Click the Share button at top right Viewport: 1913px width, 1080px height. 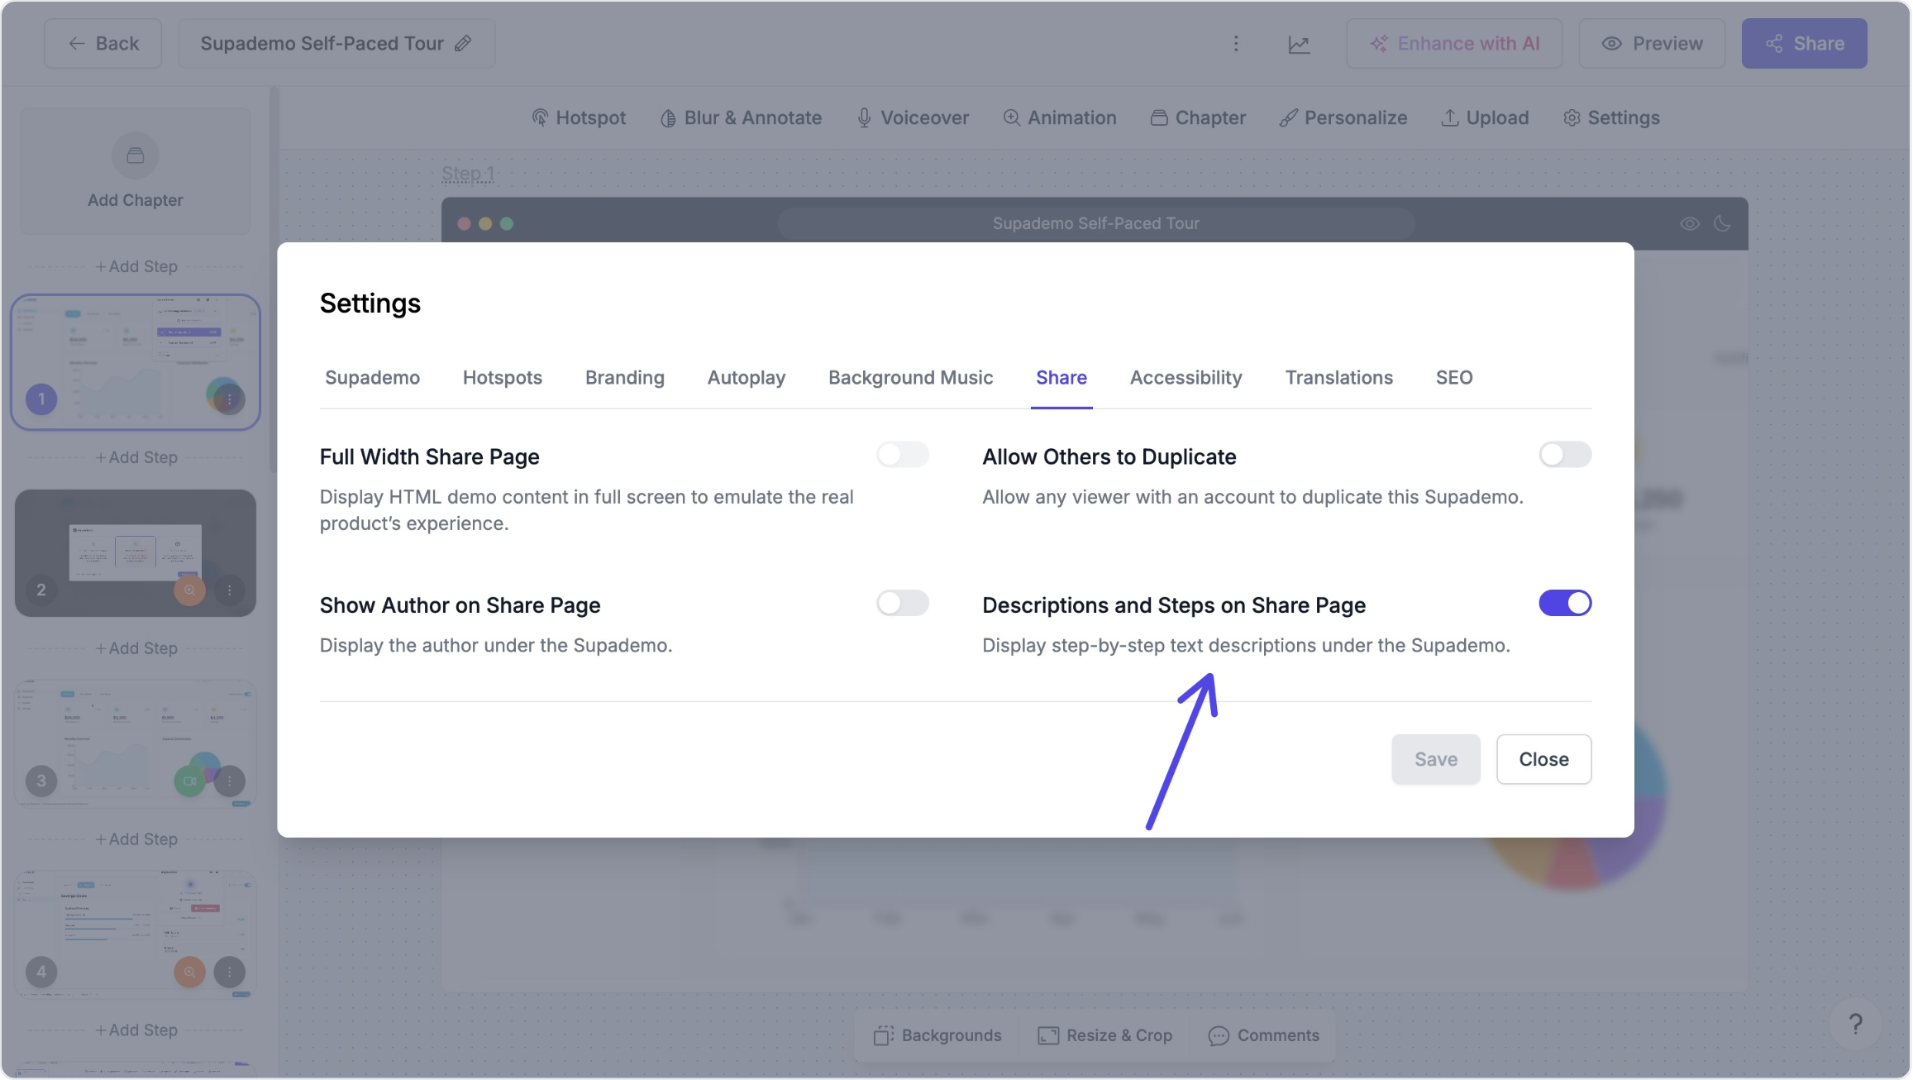tap(1804, 44)
